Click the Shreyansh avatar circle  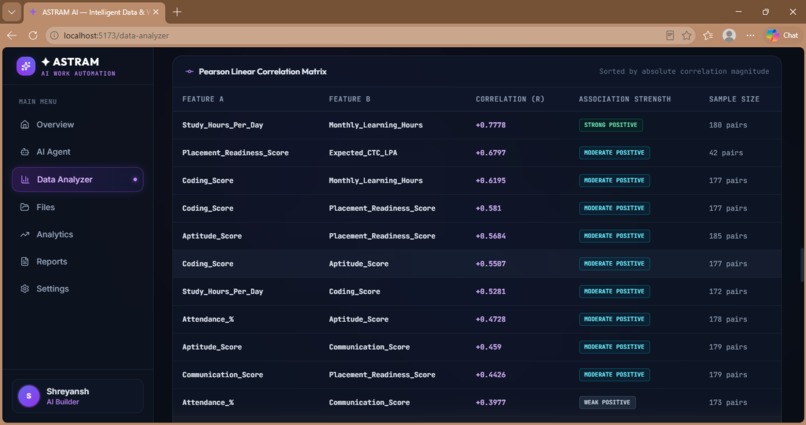click(29, 396)
